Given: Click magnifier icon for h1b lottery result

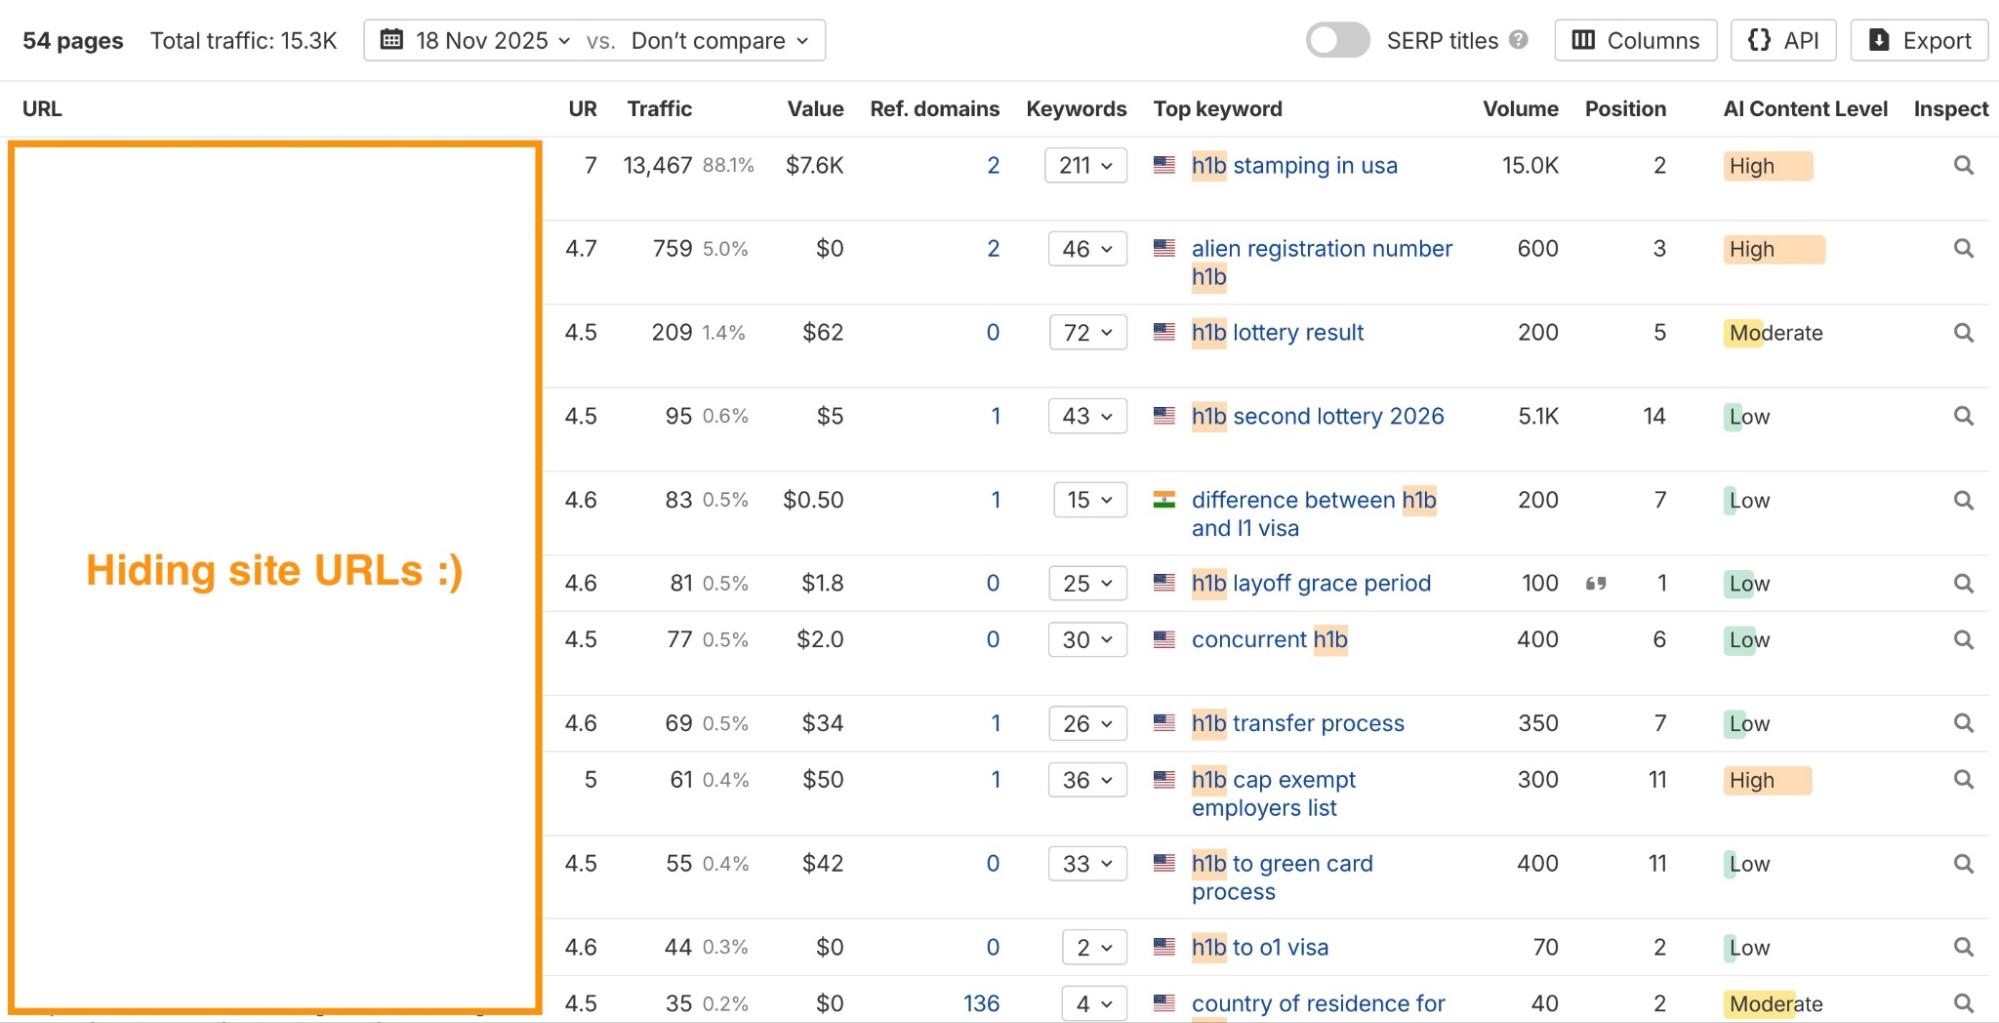Looking at the screenshot, I should 1963,333.
